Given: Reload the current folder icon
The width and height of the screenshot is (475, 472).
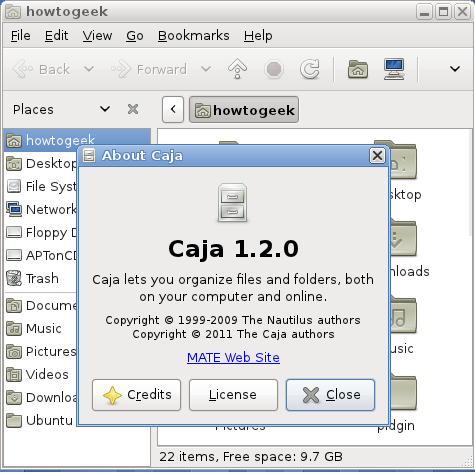Looking at the screenshot, I should 310,69.
